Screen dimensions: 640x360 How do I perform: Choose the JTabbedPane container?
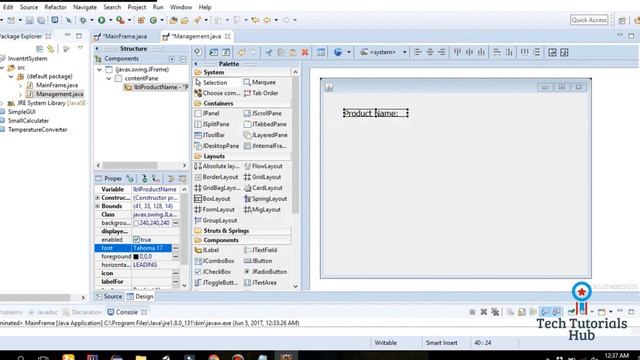click(x=265, y=124)
